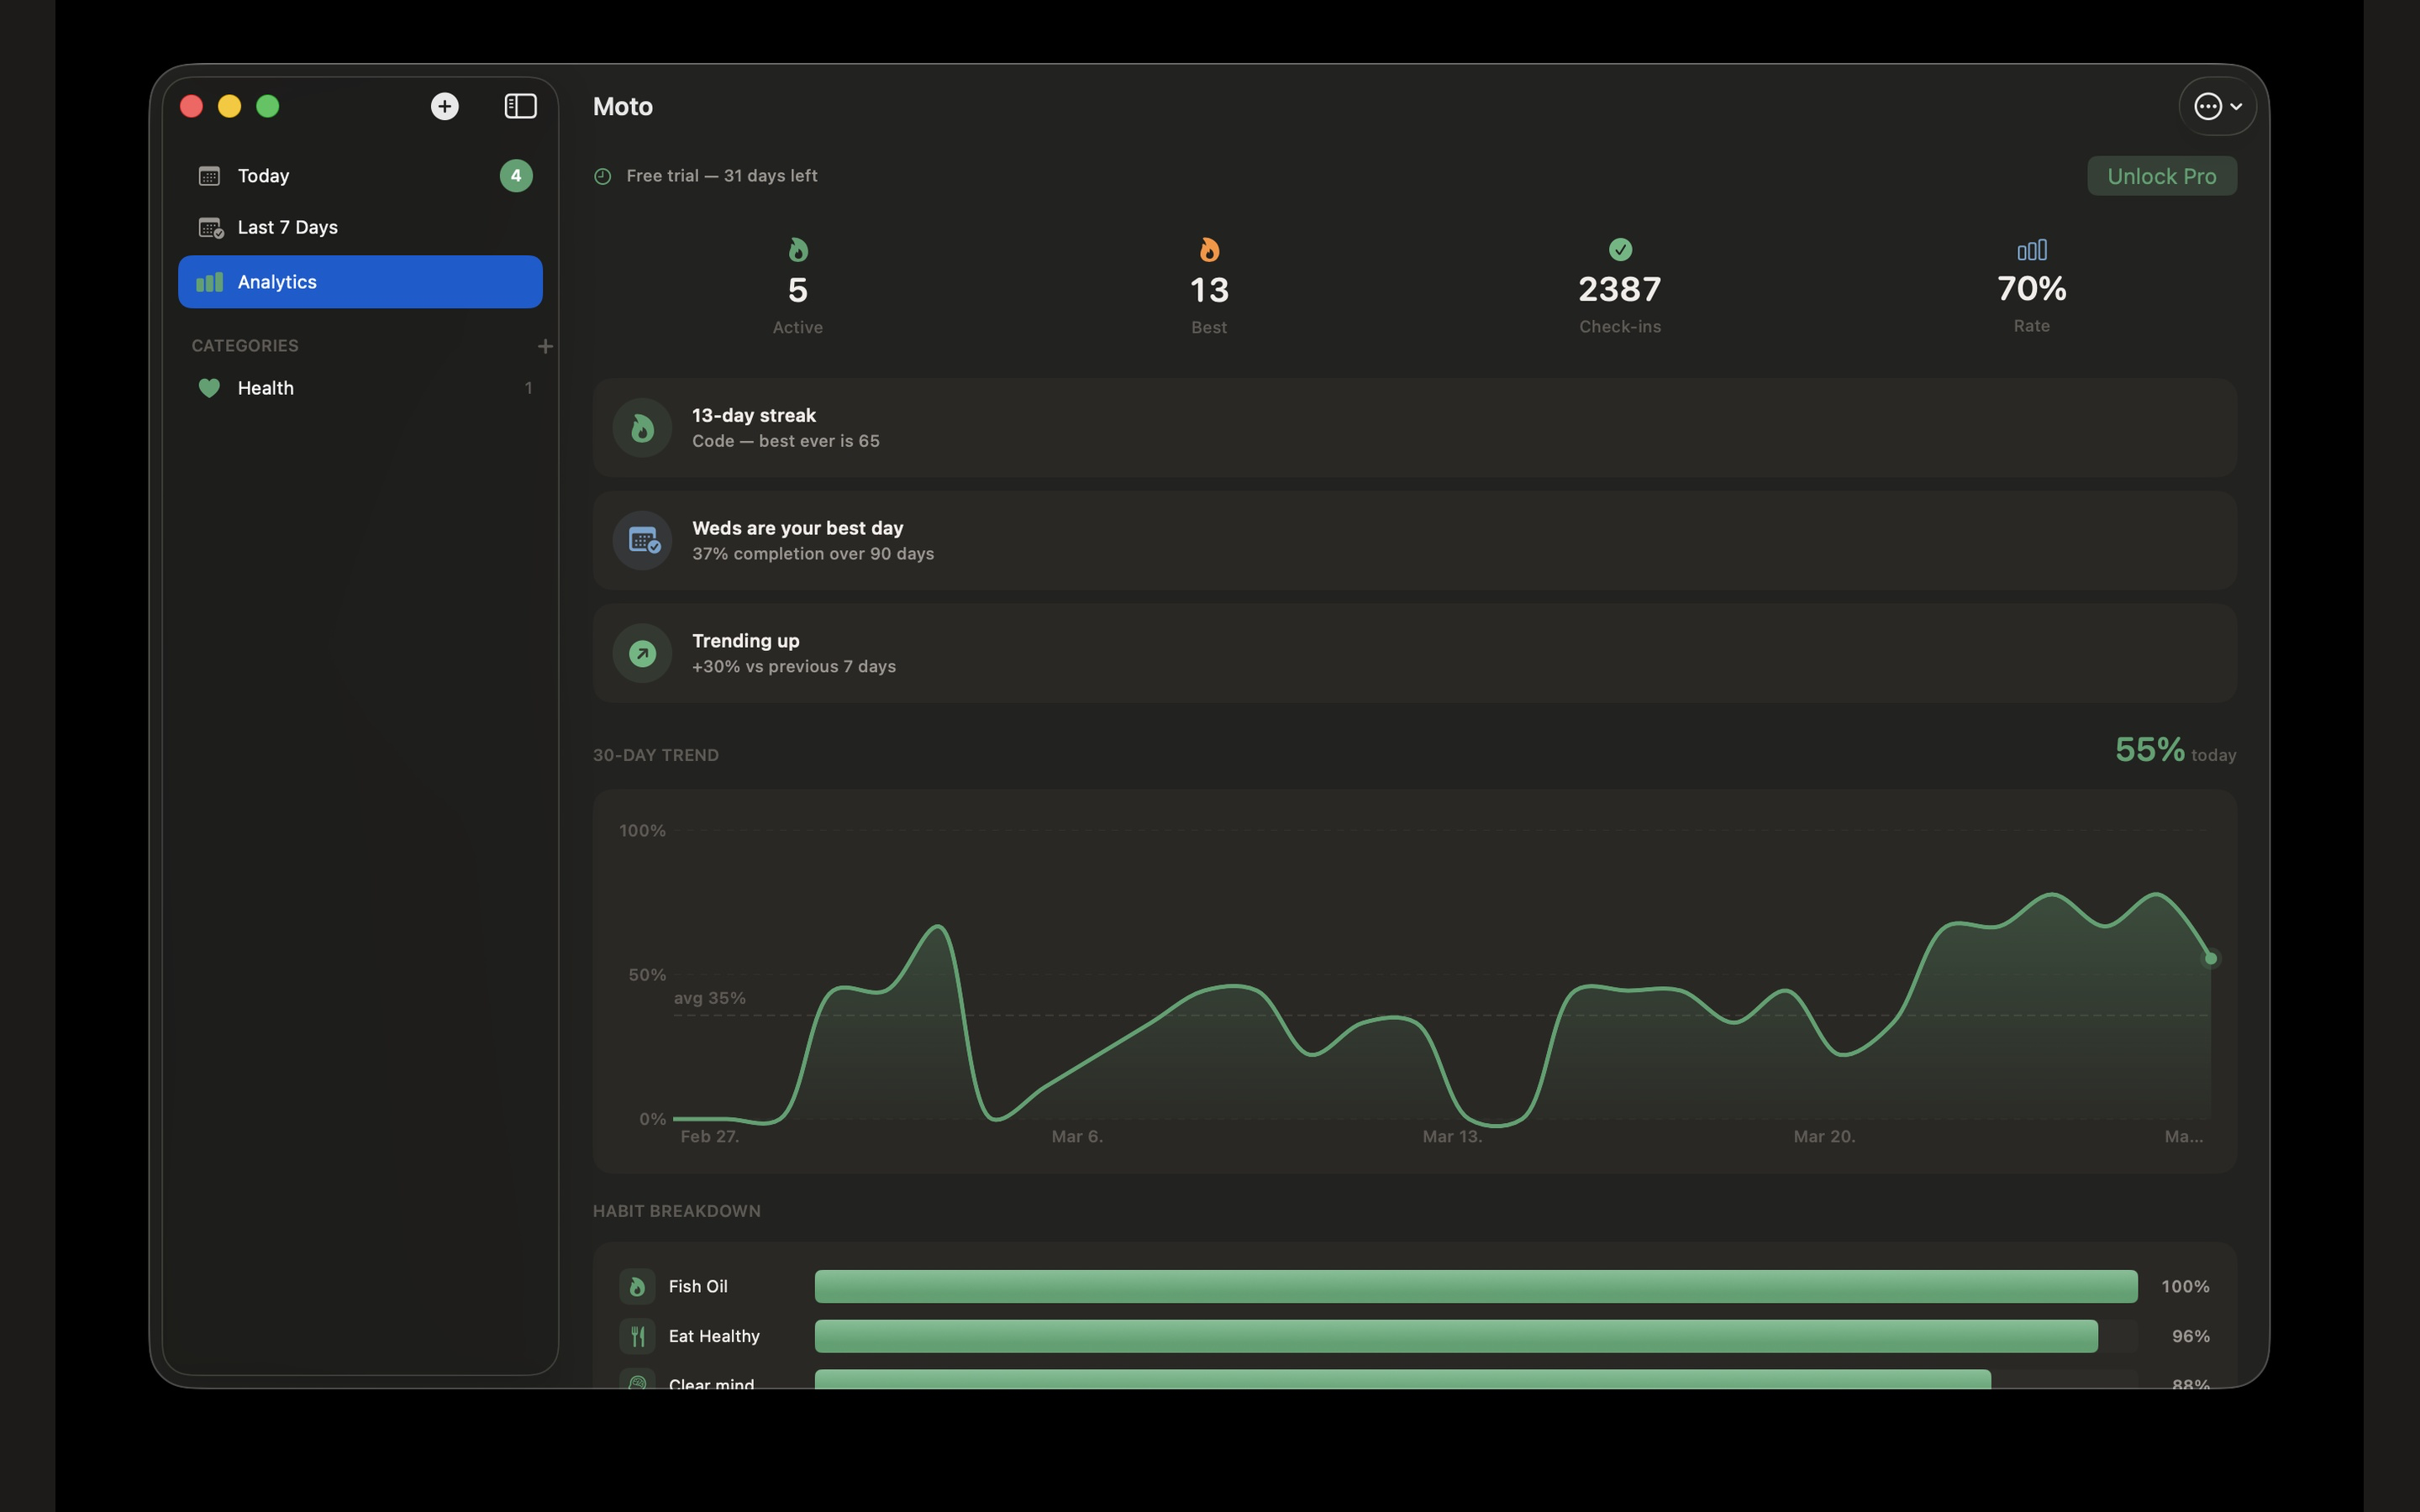The height and width of the screenshot is (1512, 2420).
Task: Click the avg 35% label on chart
Action: point(709,998)
